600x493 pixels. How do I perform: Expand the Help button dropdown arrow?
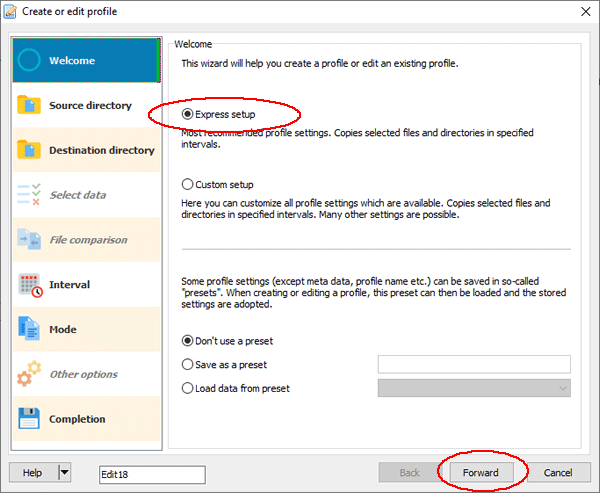65,473
